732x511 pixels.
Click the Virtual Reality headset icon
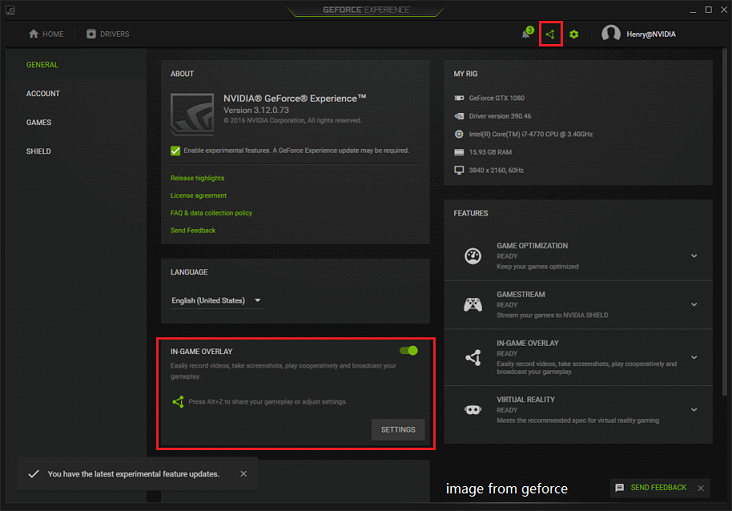(x=473, y=410)
